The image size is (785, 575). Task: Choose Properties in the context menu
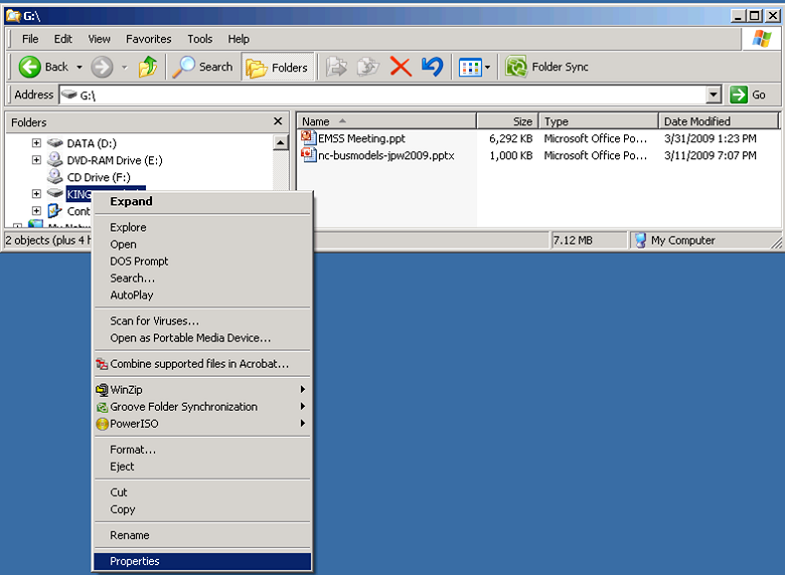pos(135,562)
